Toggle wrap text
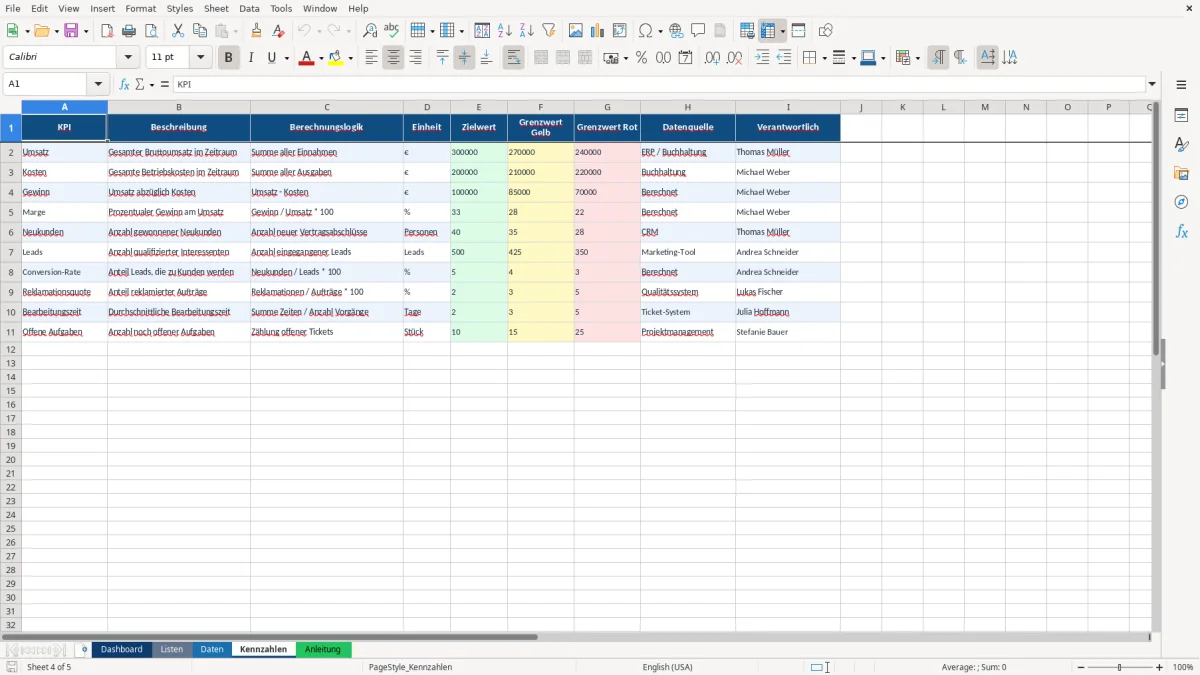The image size is (1200, 675). click(513, 58)
